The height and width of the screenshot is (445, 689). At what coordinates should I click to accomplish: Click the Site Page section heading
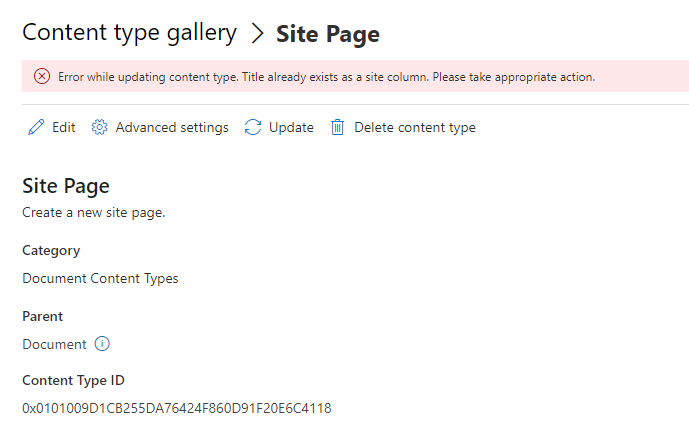coord(66,186)
